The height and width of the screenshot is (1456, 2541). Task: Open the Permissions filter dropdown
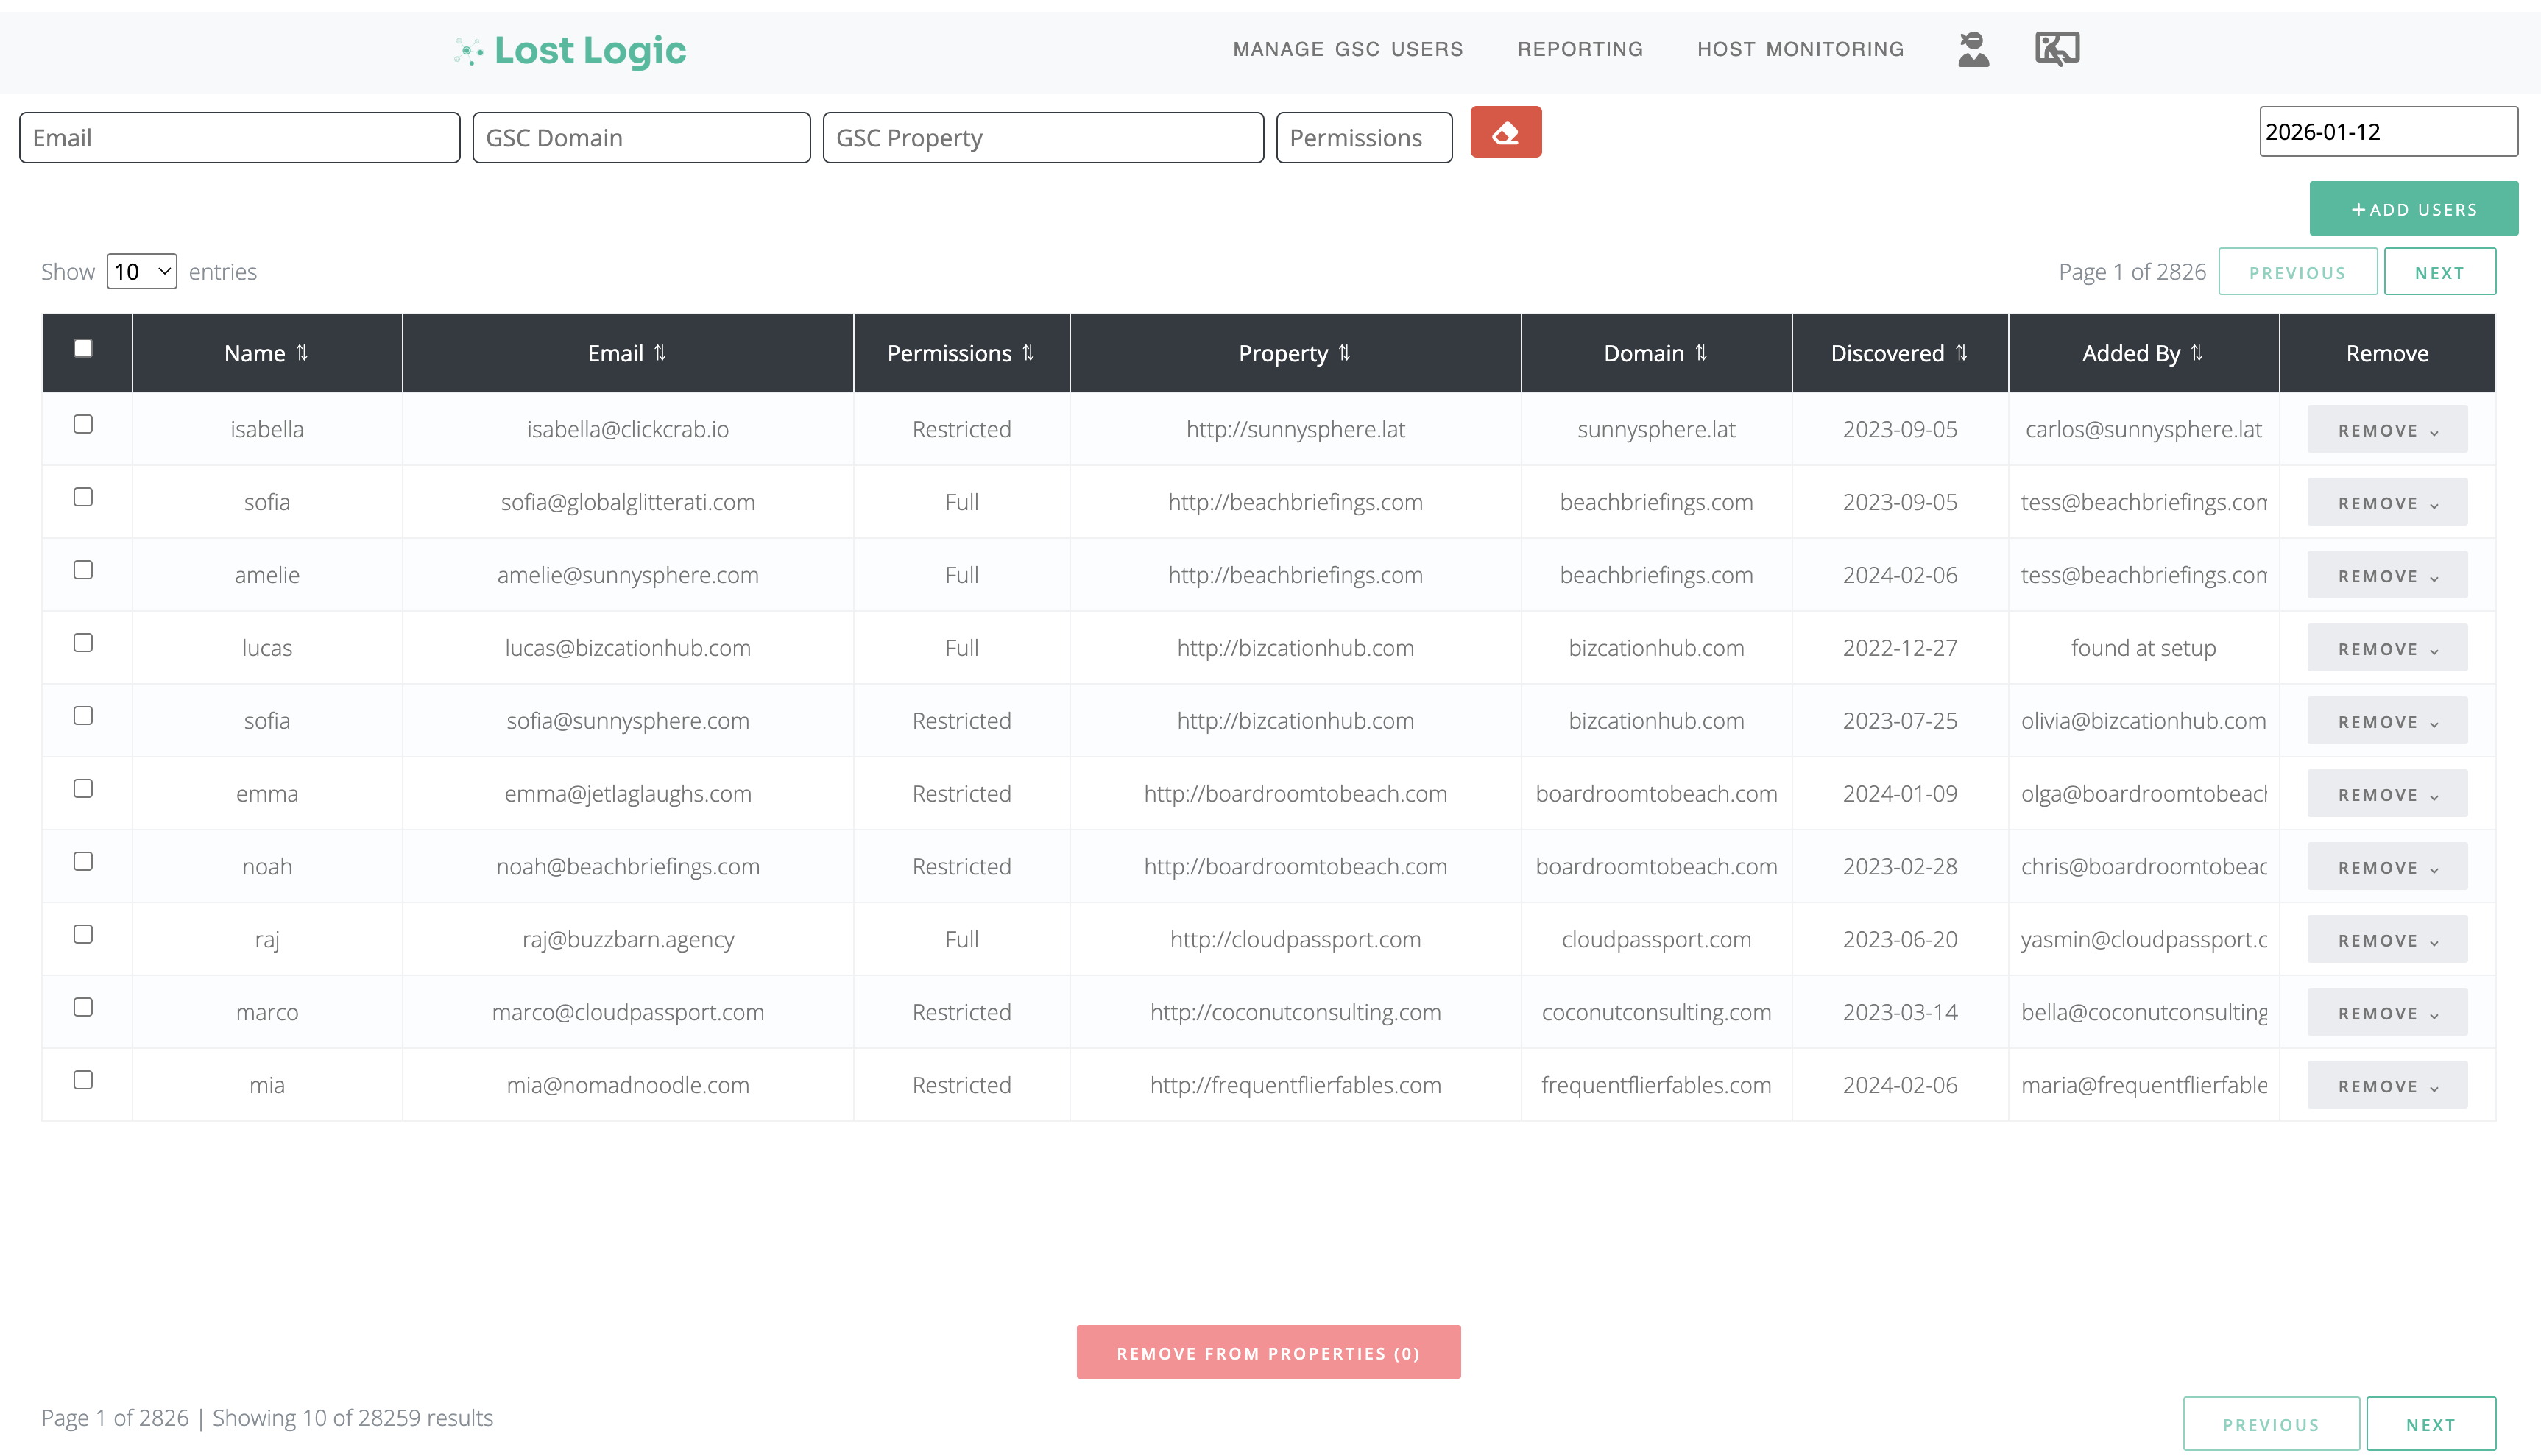tap(1364, 137)
